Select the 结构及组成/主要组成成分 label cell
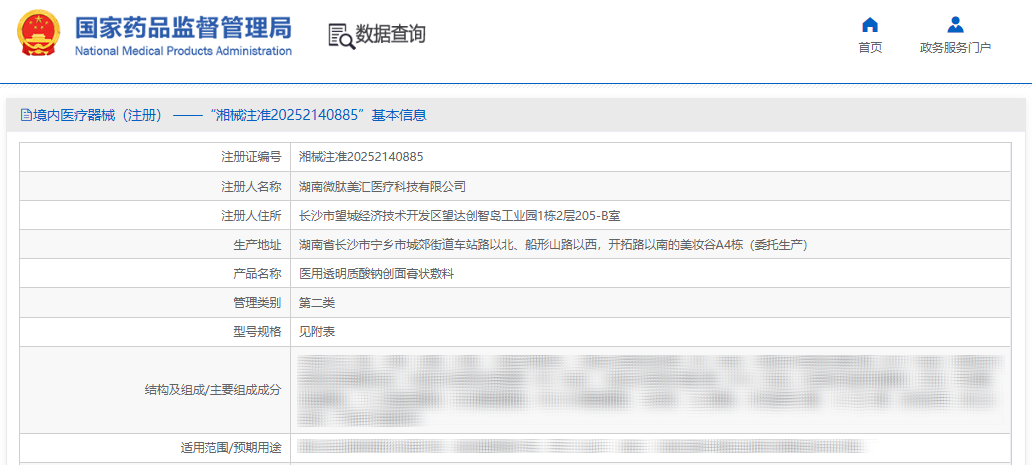The height and width of the screenshot is (465, 1032). [155, 390]
